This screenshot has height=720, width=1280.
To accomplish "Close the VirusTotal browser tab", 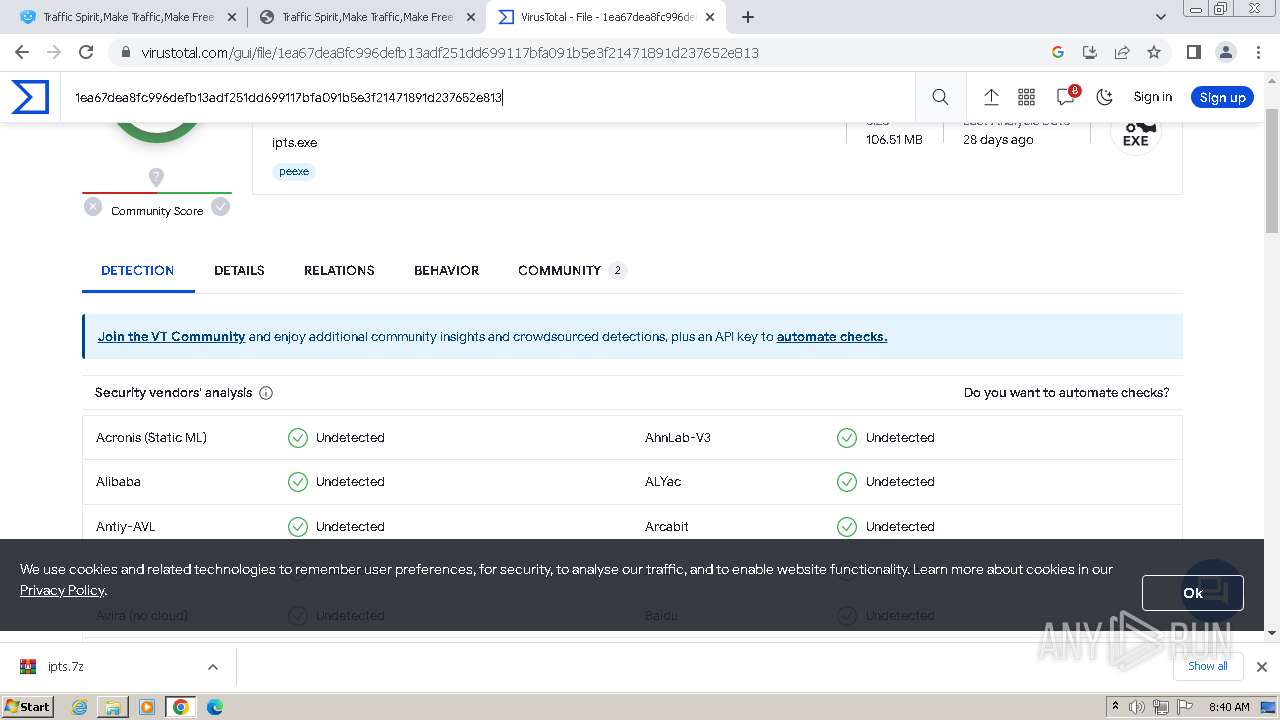I will tap(710, 17).
